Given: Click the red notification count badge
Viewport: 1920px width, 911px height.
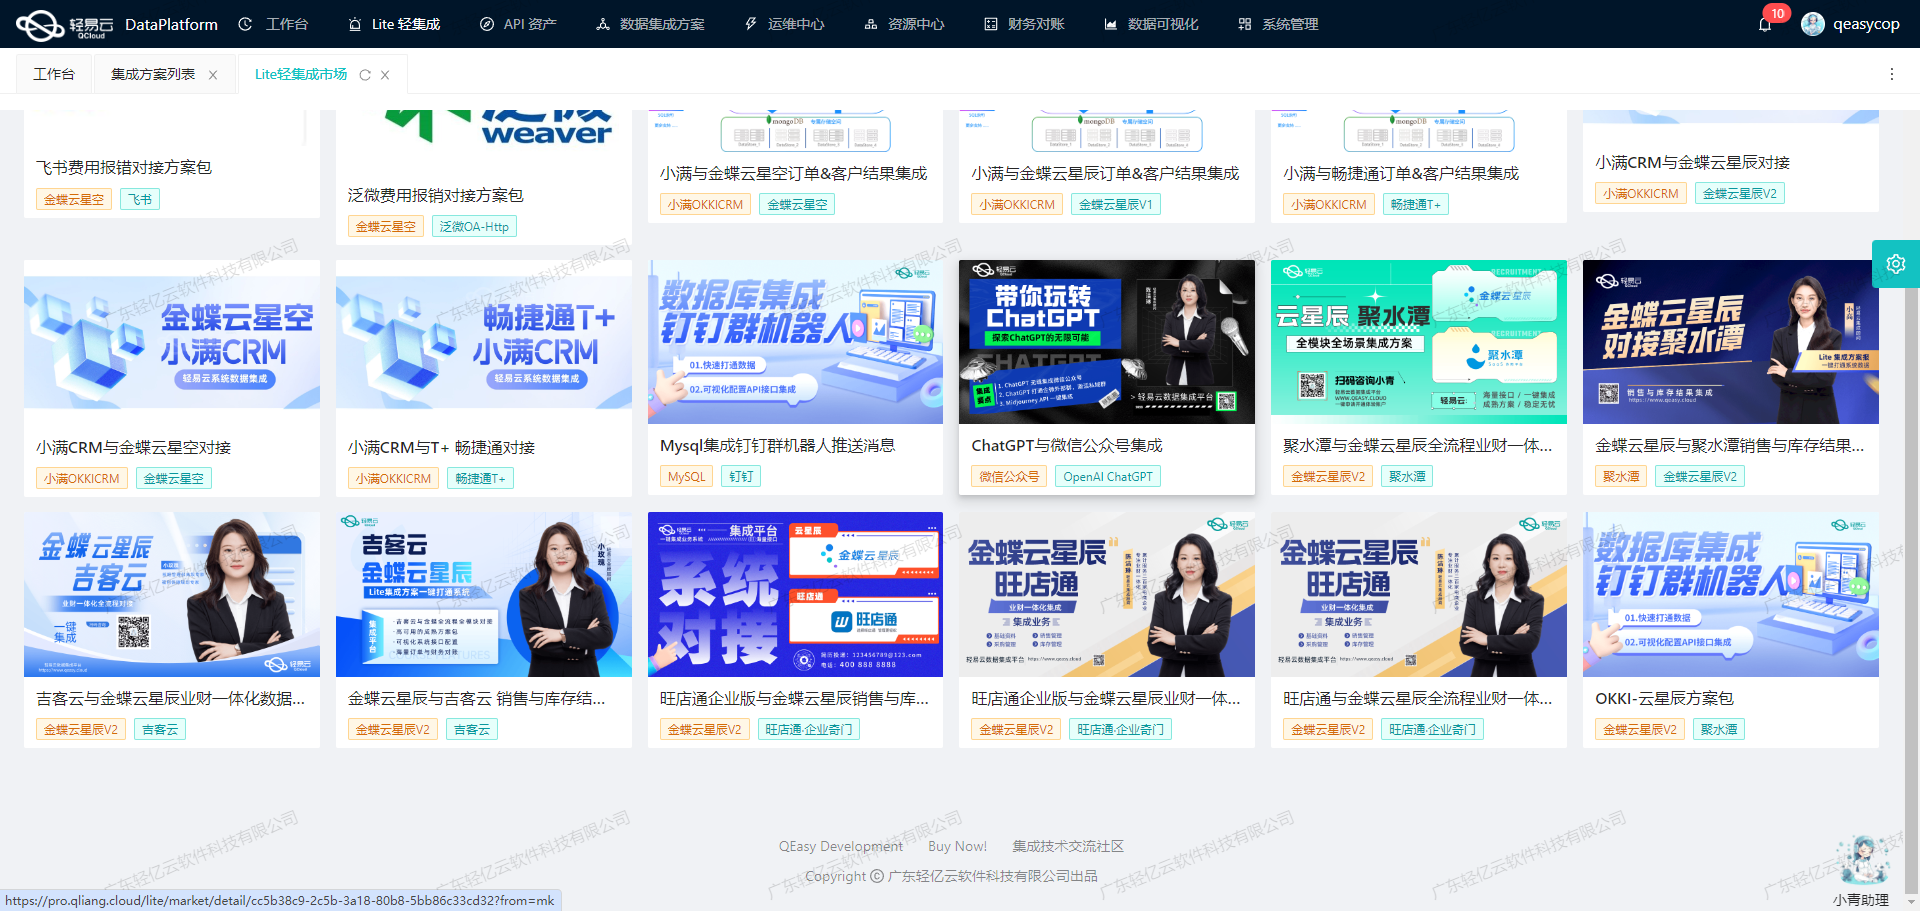Looking at the screenshot, I should click(x=1777, y=13).
